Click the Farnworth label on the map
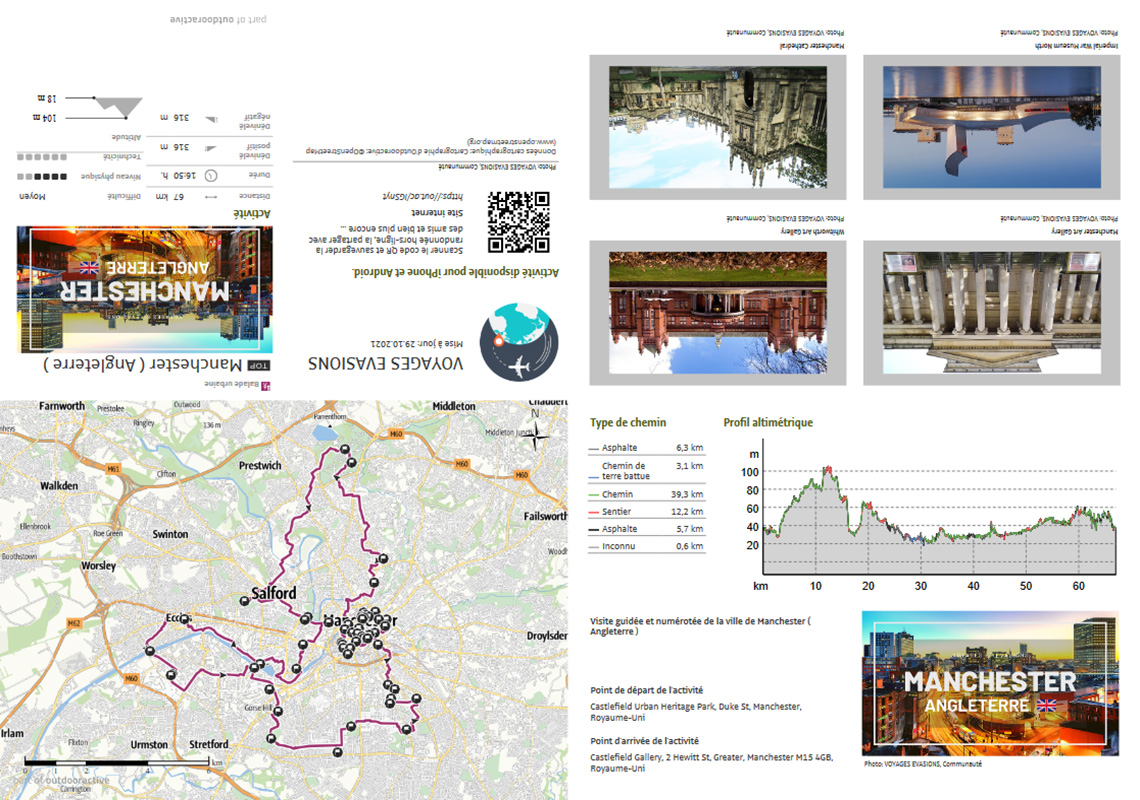Viewport: 1140px width, 800px height. click(62, 406)
